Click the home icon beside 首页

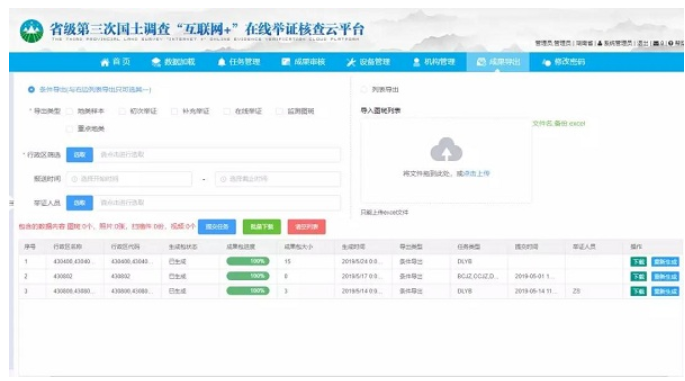click(104, 62)
